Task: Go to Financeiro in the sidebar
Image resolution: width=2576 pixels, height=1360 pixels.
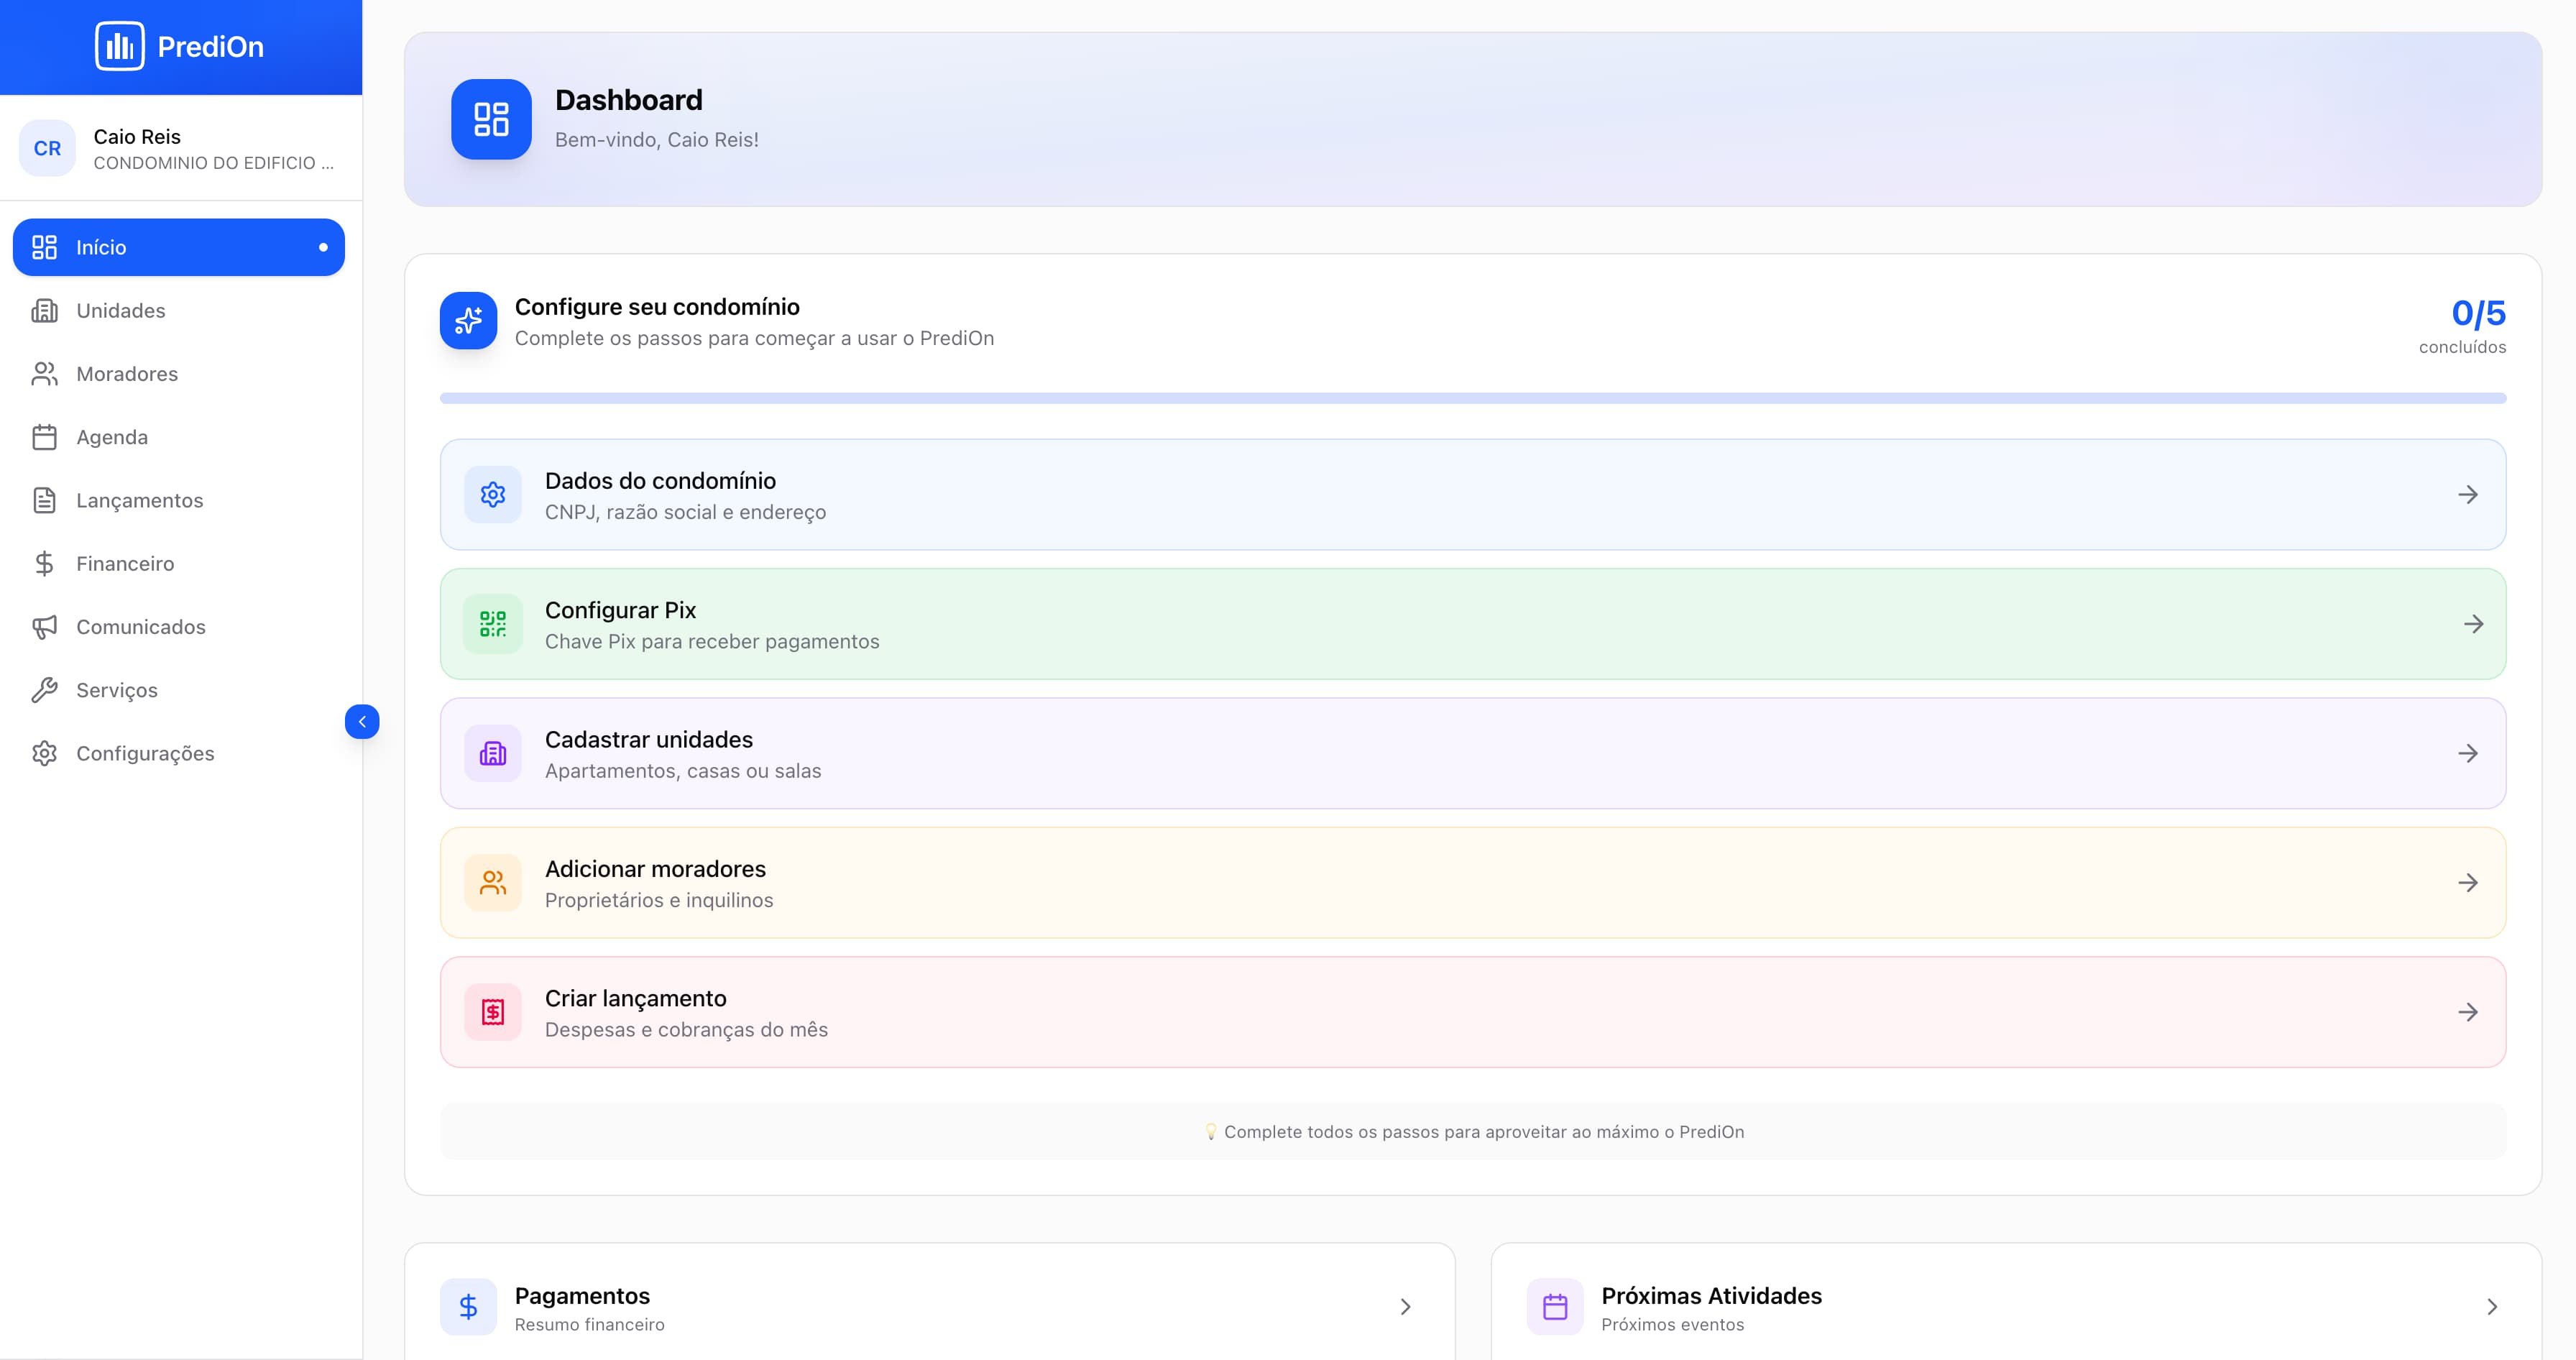Action: (125, 564)
